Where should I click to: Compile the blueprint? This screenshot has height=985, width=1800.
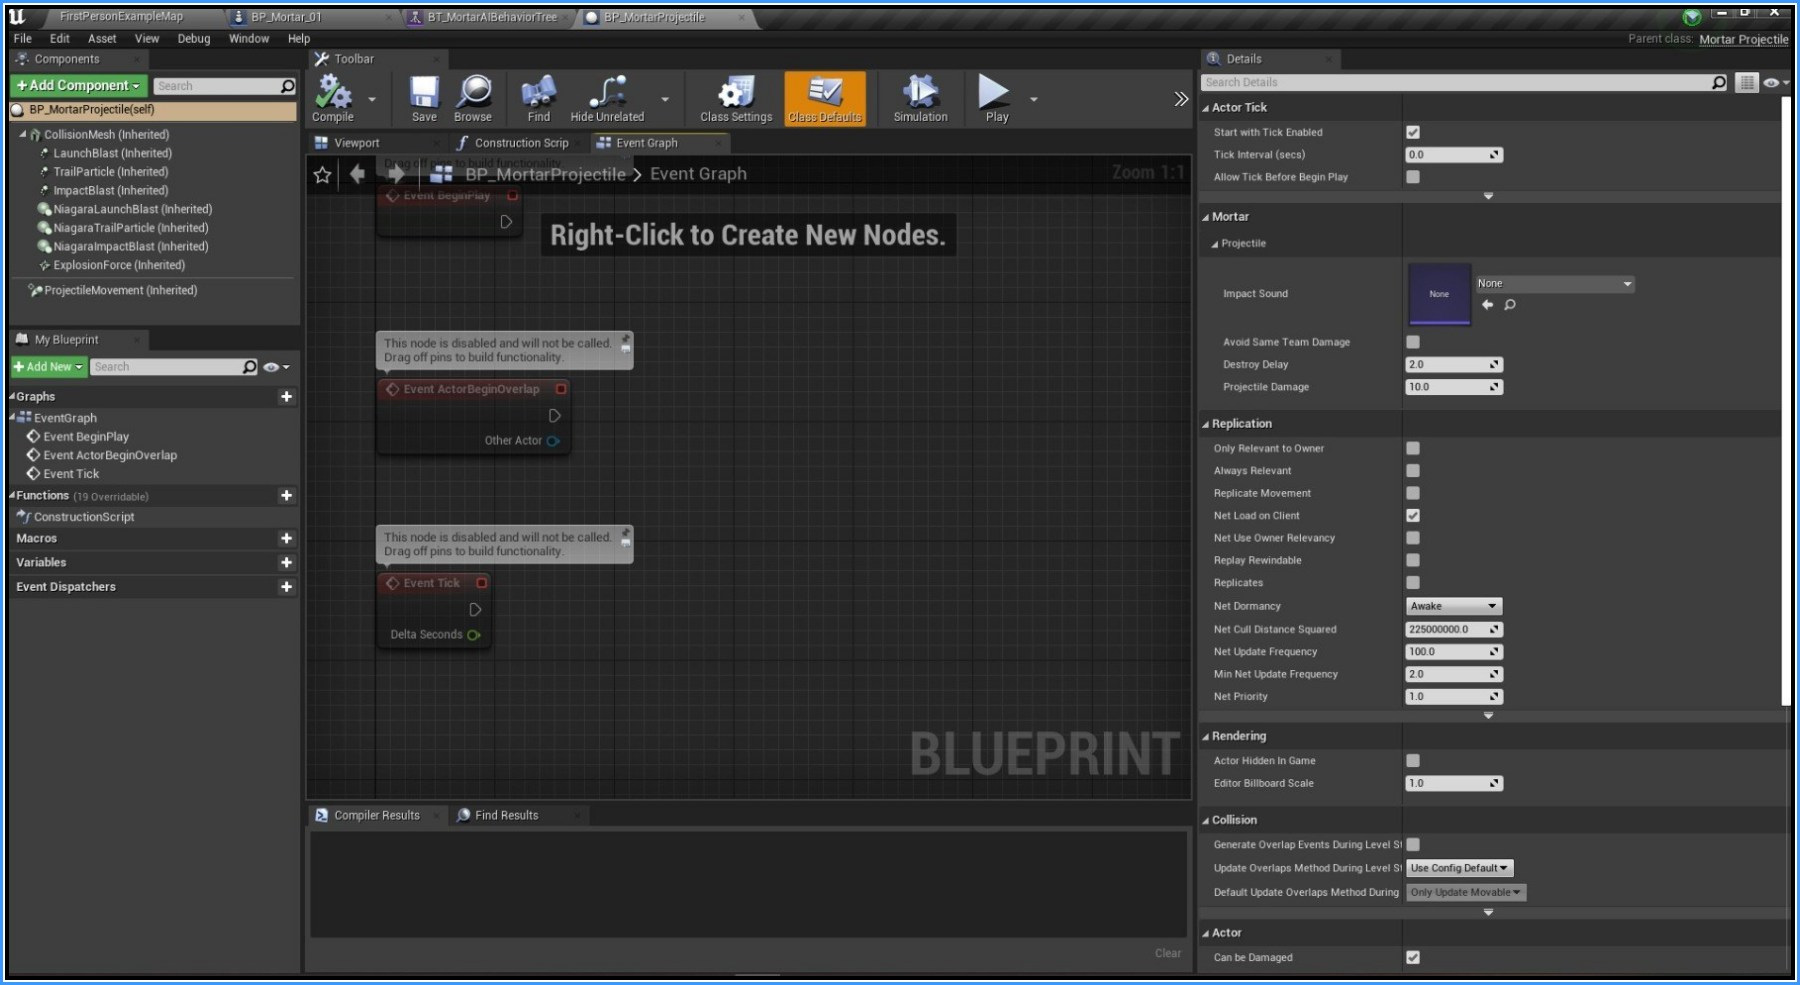click(333, 98)
